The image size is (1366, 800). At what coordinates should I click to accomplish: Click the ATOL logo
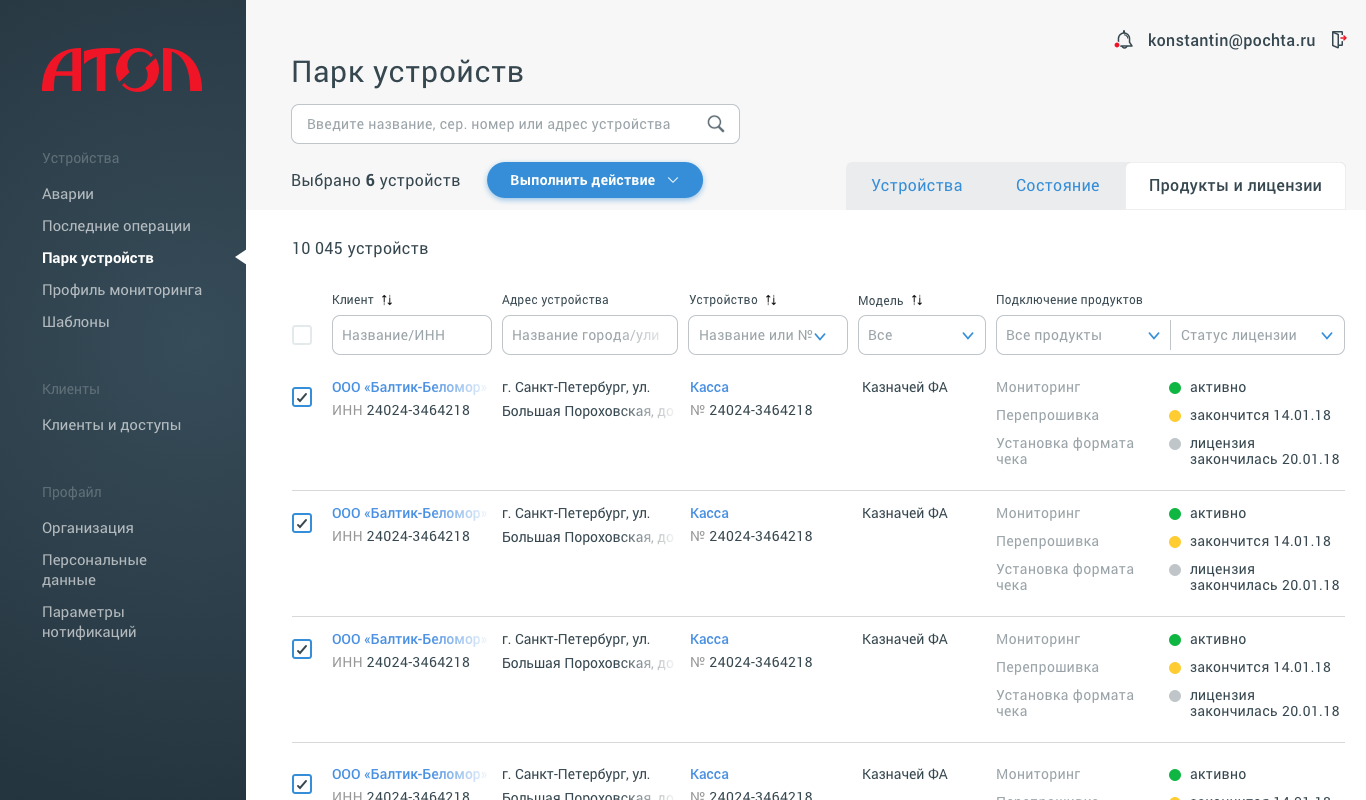tap(122, 69)
